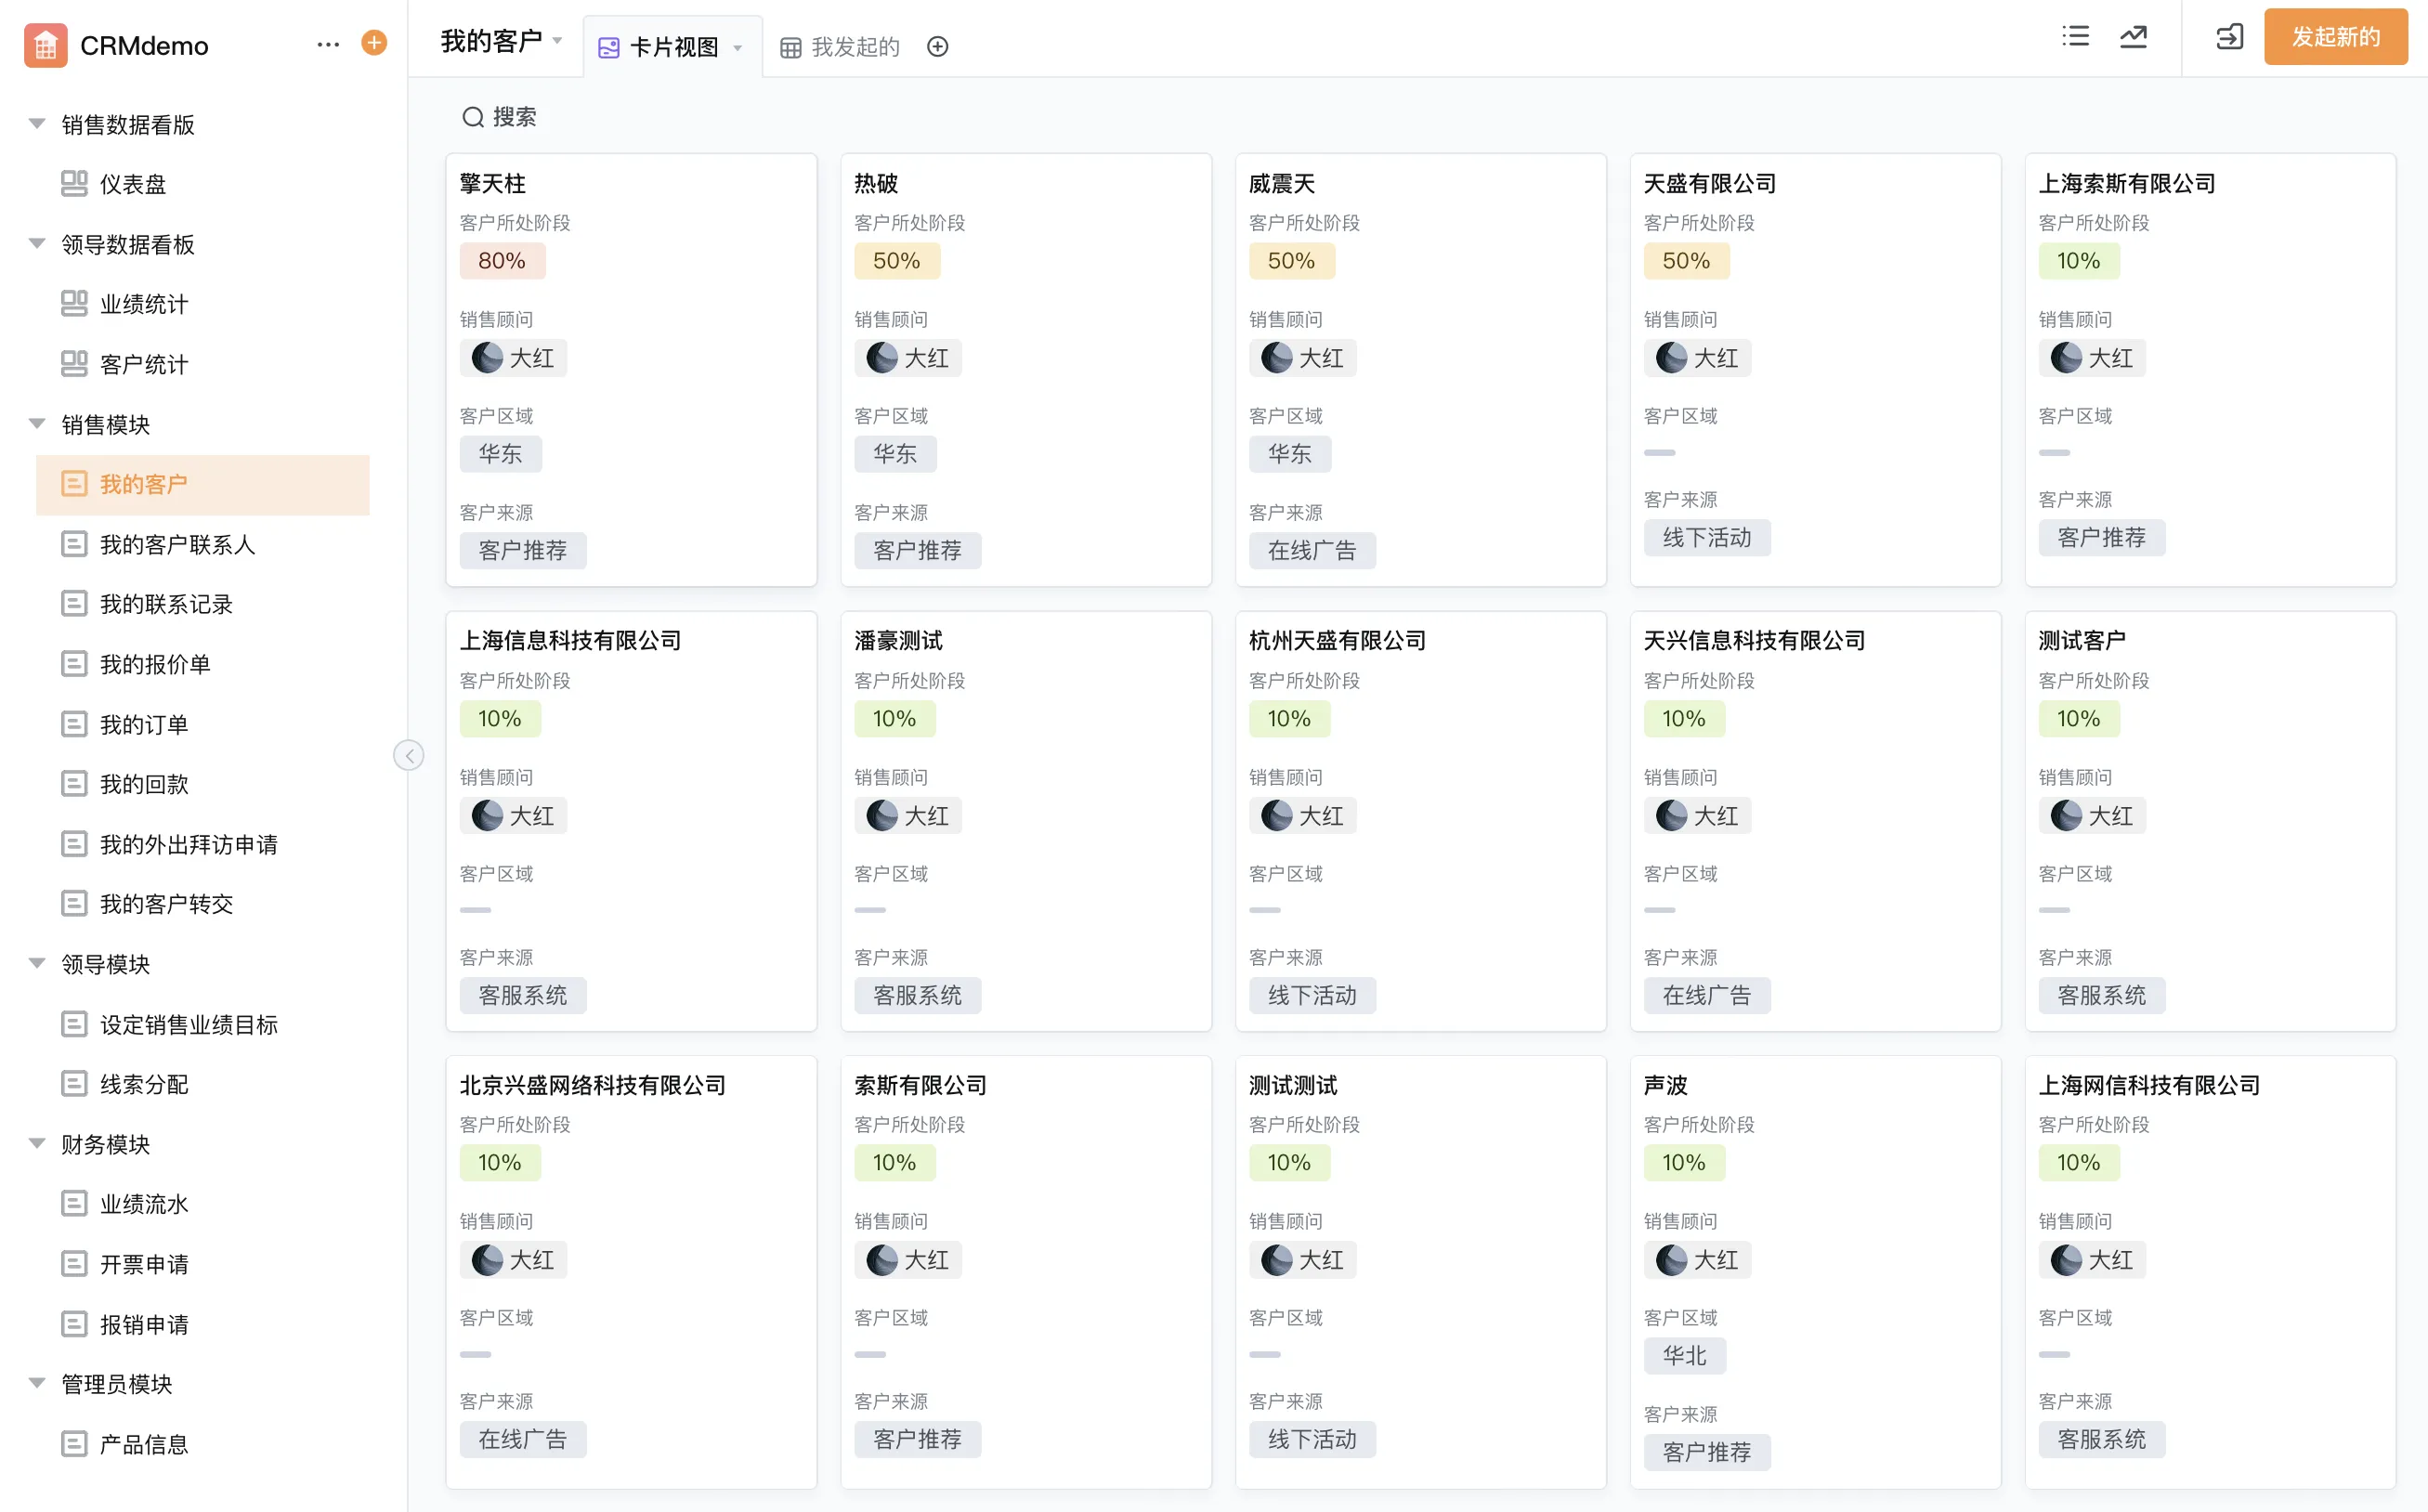Switch to the 卡片视图 tab
The height and width of the screenshot is (1512, 2428).
point(672,47)
